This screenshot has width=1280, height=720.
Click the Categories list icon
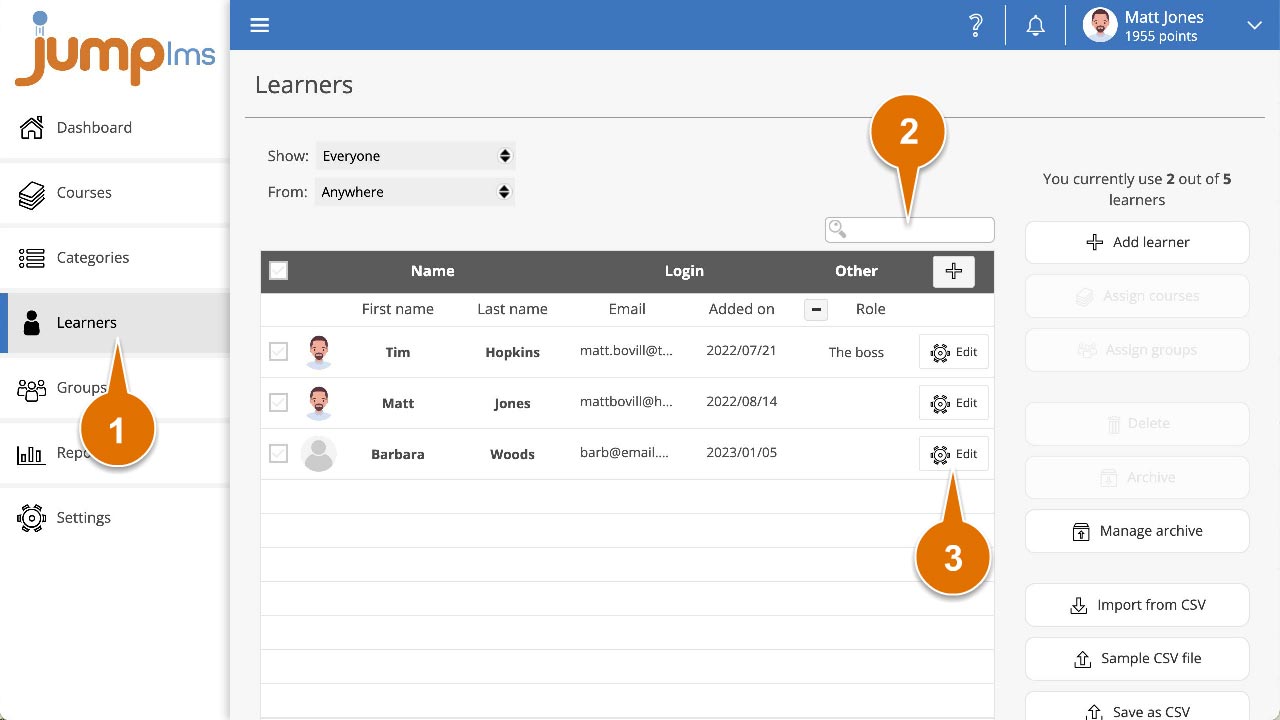coord(32,258)
